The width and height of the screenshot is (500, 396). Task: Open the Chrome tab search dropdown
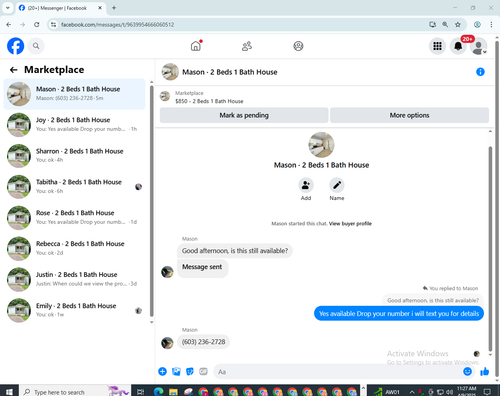[7, 8]
